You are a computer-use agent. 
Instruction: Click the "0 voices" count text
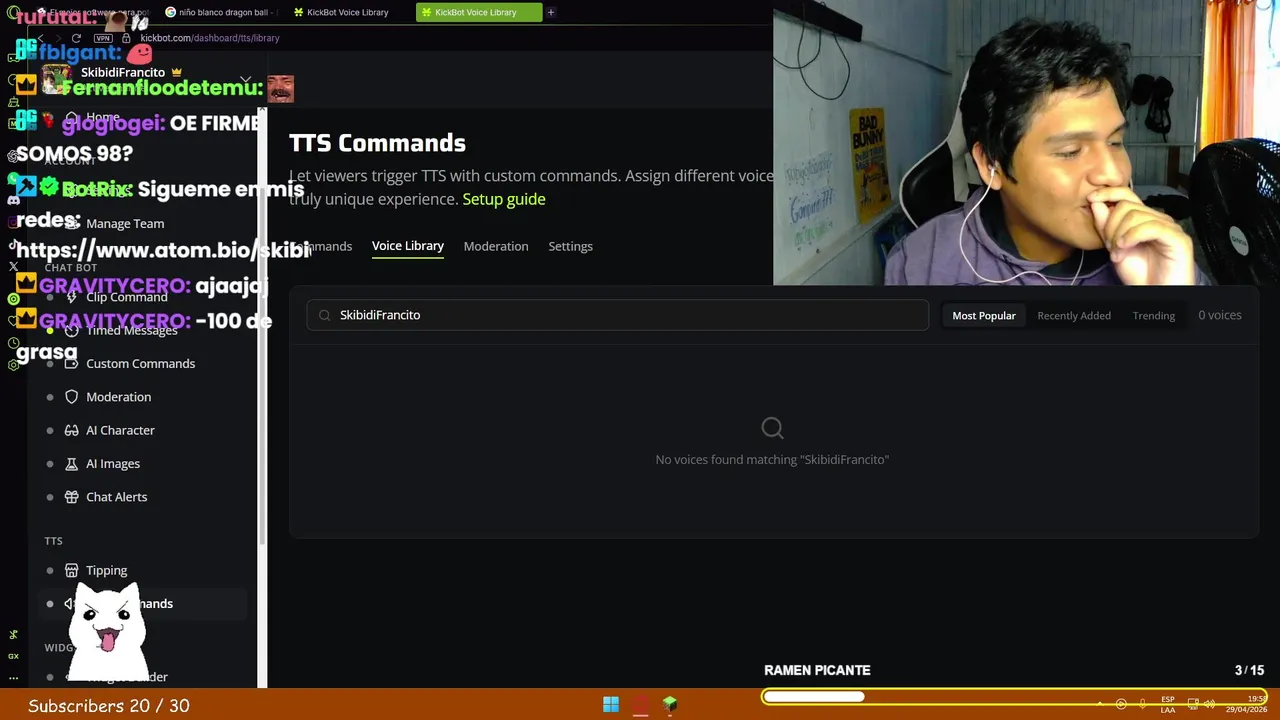[x=1220, y=315]
